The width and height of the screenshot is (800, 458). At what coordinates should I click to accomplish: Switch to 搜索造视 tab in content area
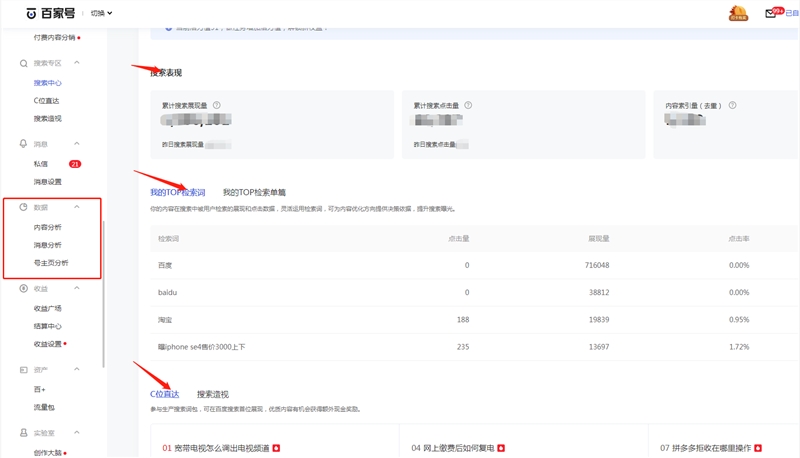pos(212,394)
